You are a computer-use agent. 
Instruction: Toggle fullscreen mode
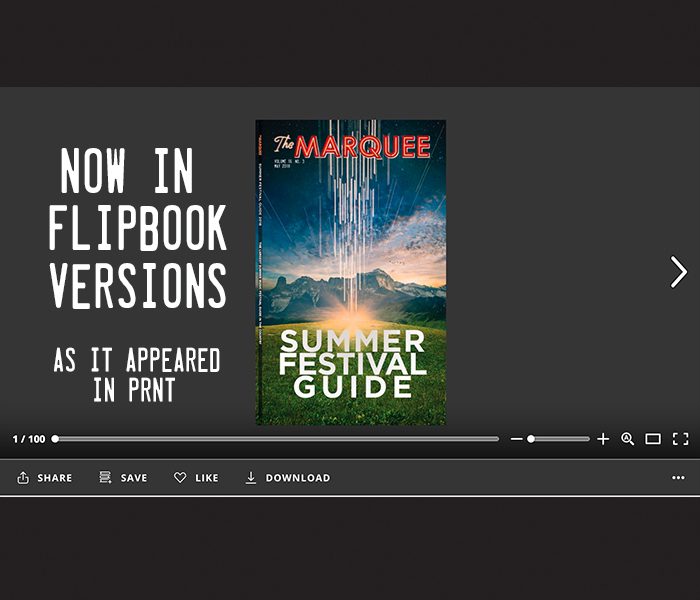(x=680, y=439)
